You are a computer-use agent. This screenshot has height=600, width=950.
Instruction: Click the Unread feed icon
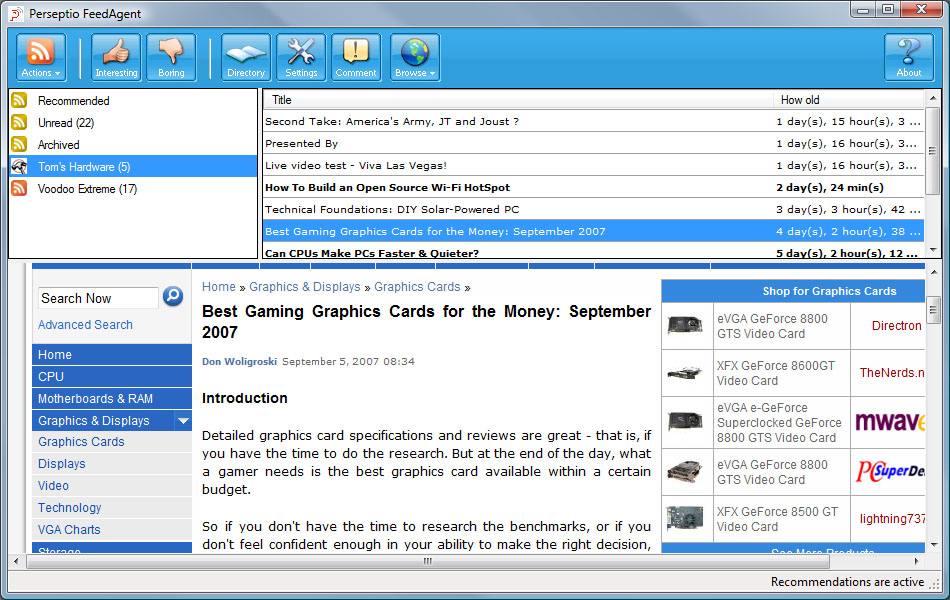(19, 122)
